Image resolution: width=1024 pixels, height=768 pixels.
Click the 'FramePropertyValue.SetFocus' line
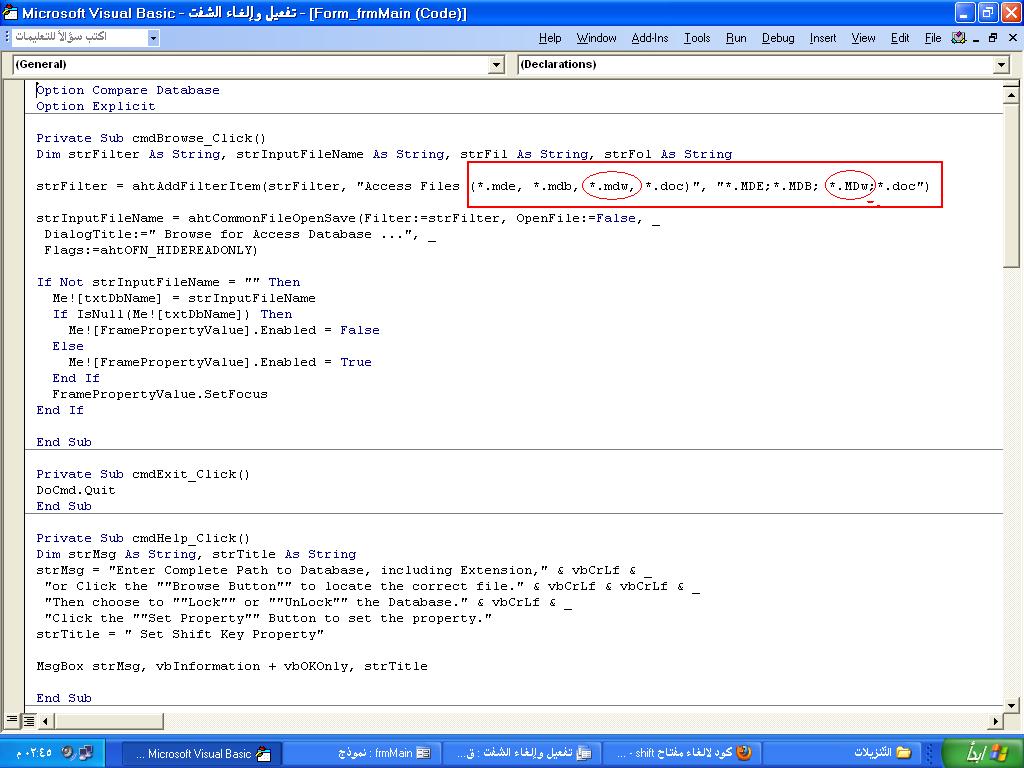coord(160,394)
